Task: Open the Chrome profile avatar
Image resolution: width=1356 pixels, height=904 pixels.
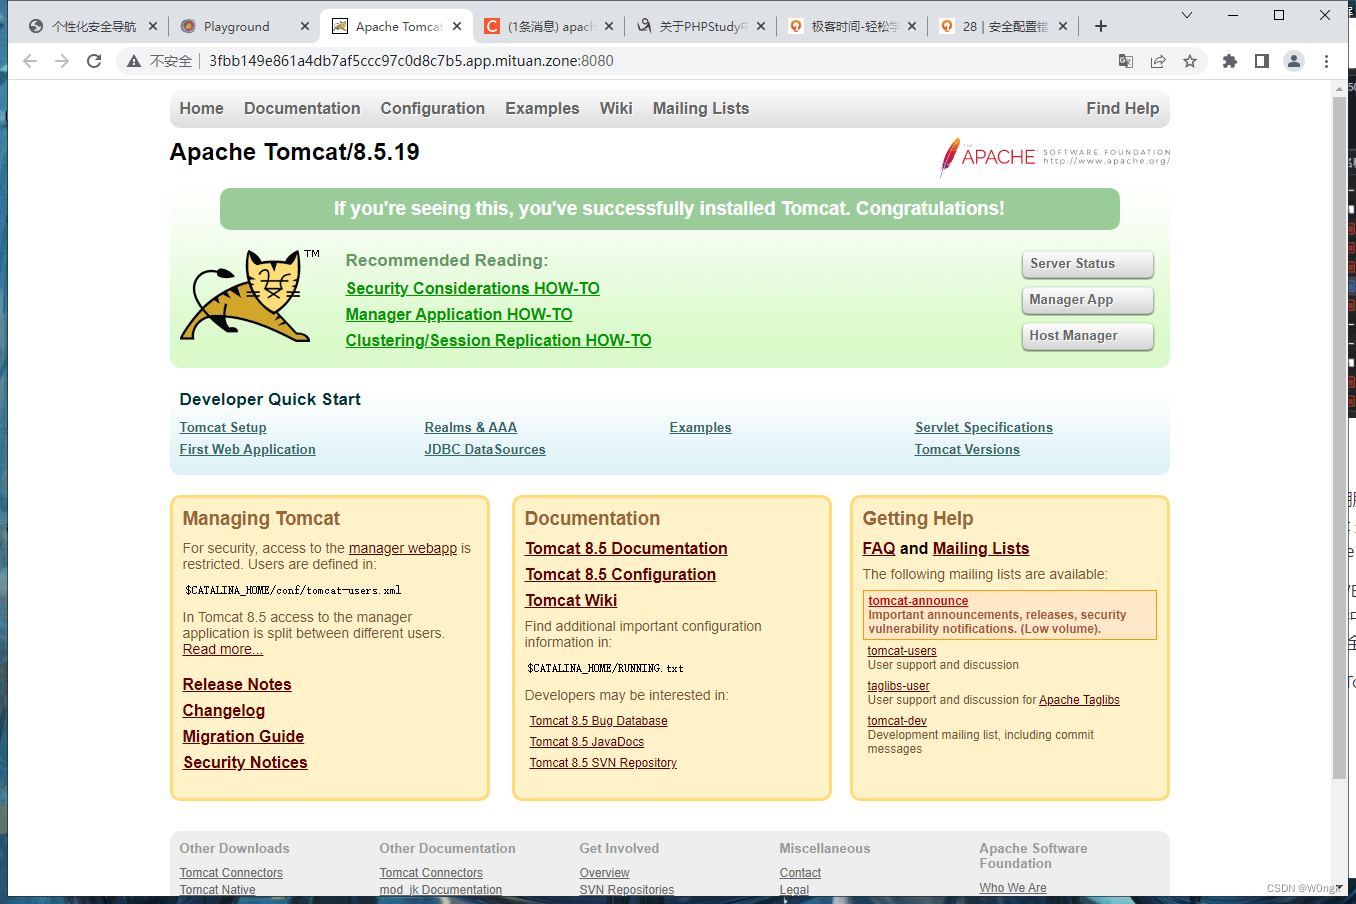Action: [1294, 61]
